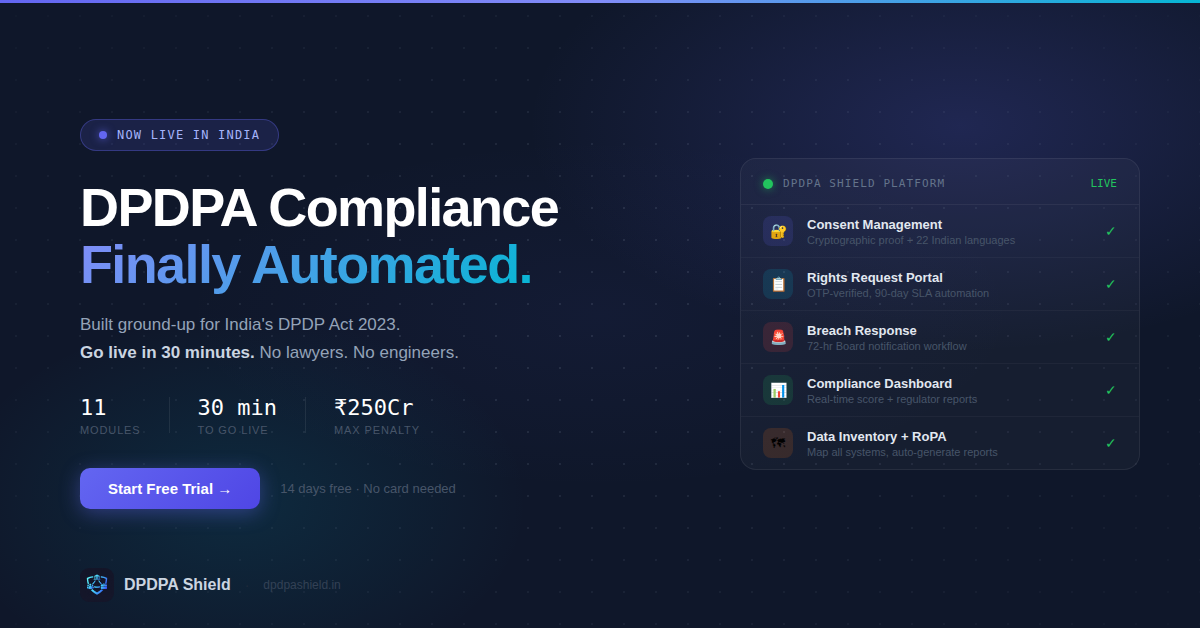Click 'Go live in 30 minutes.' bold text
1200x628 pixels.
pos(167,353)
